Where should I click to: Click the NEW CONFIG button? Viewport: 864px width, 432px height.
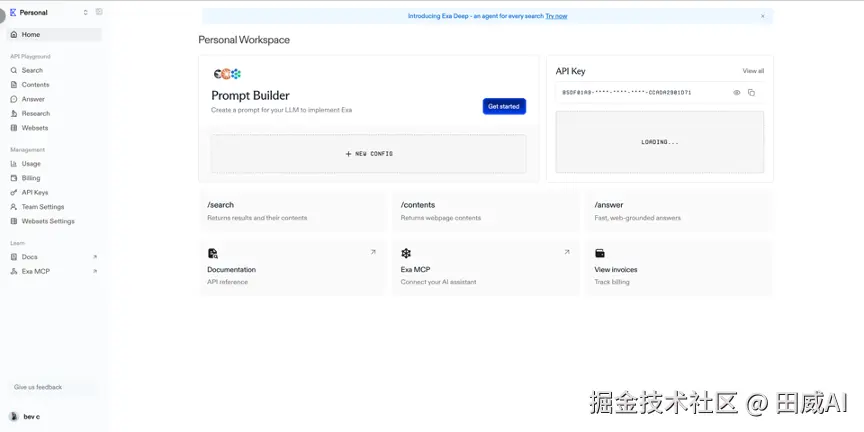tap(369, 154)
